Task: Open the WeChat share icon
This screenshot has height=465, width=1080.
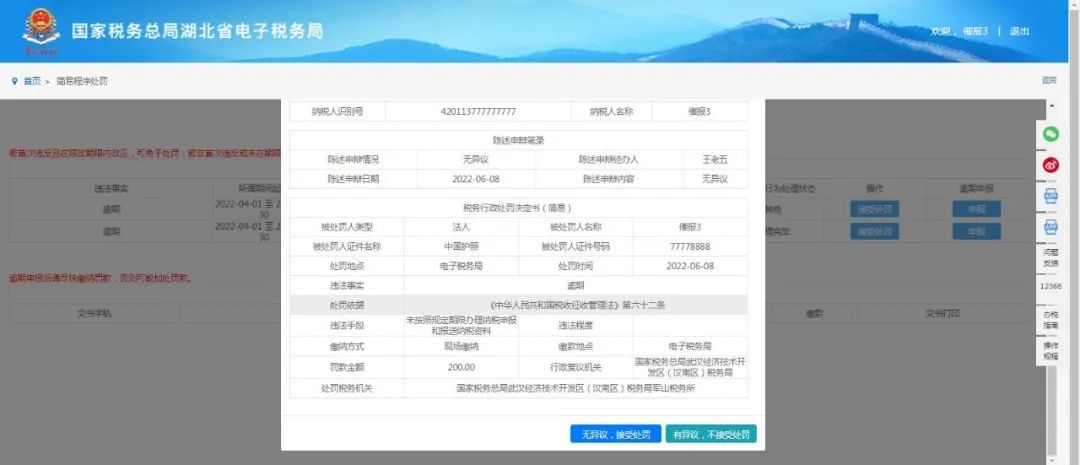Action: tap(1051, 134)
